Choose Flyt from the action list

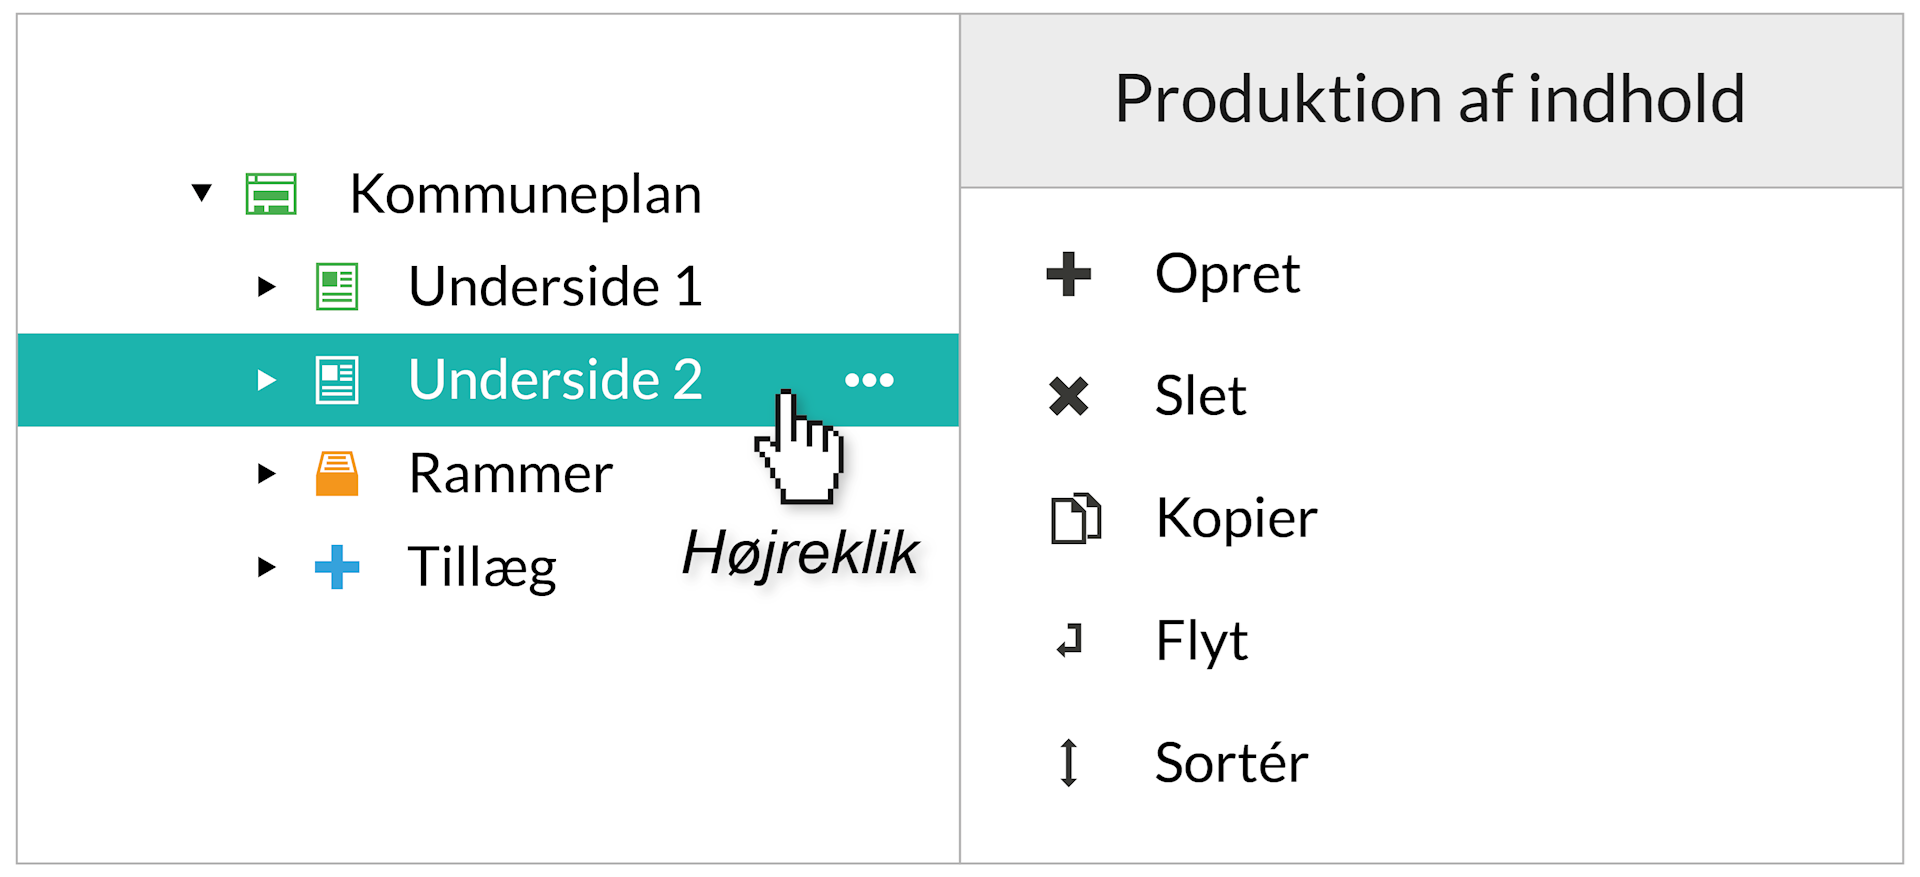[x=1201, y=641]
